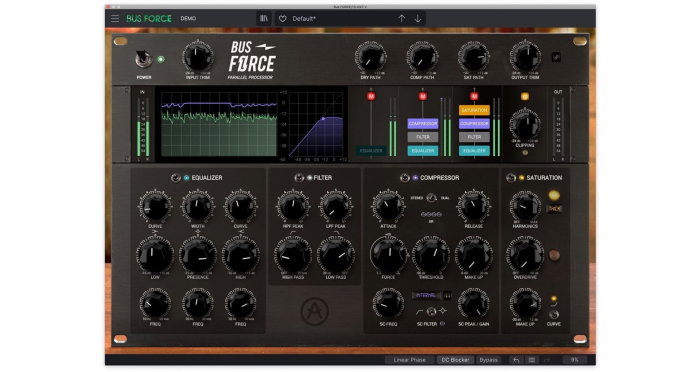Click the equalizer LOW gain knob
This screenshot has height=372, width=700.
(x=155, y=255)
